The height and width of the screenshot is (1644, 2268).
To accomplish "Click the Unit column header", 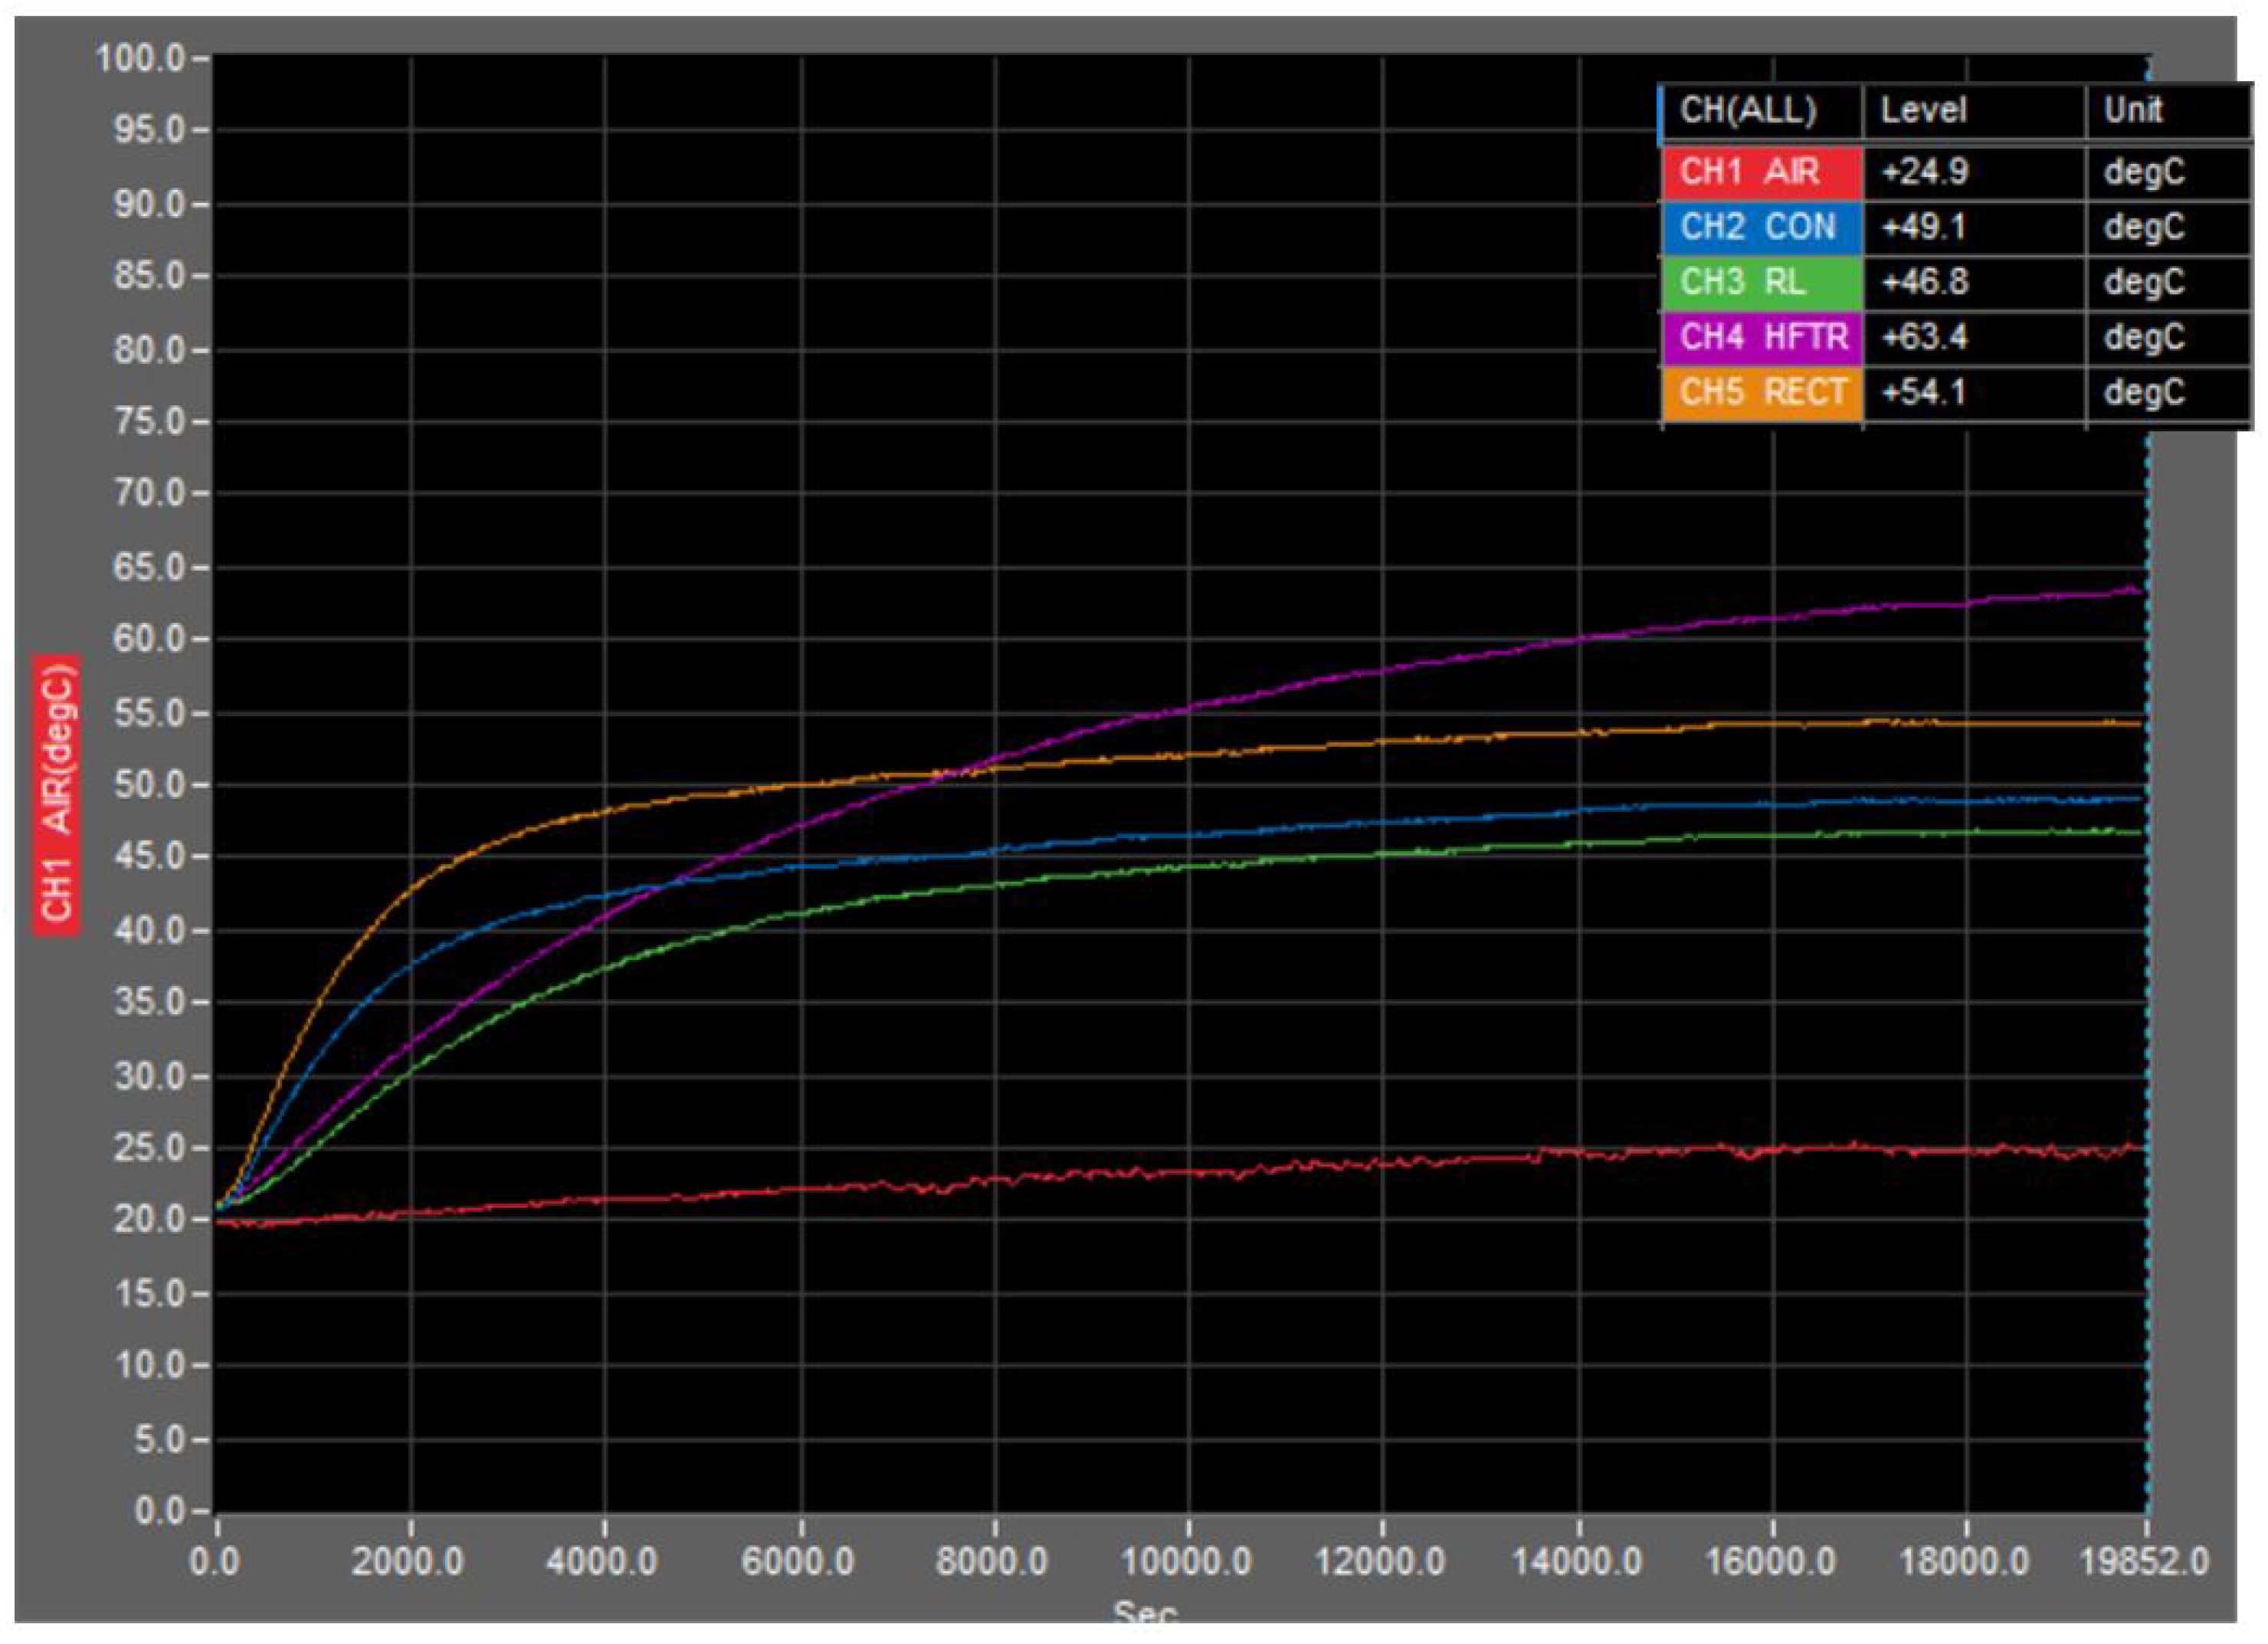I will pos(2133,110).
